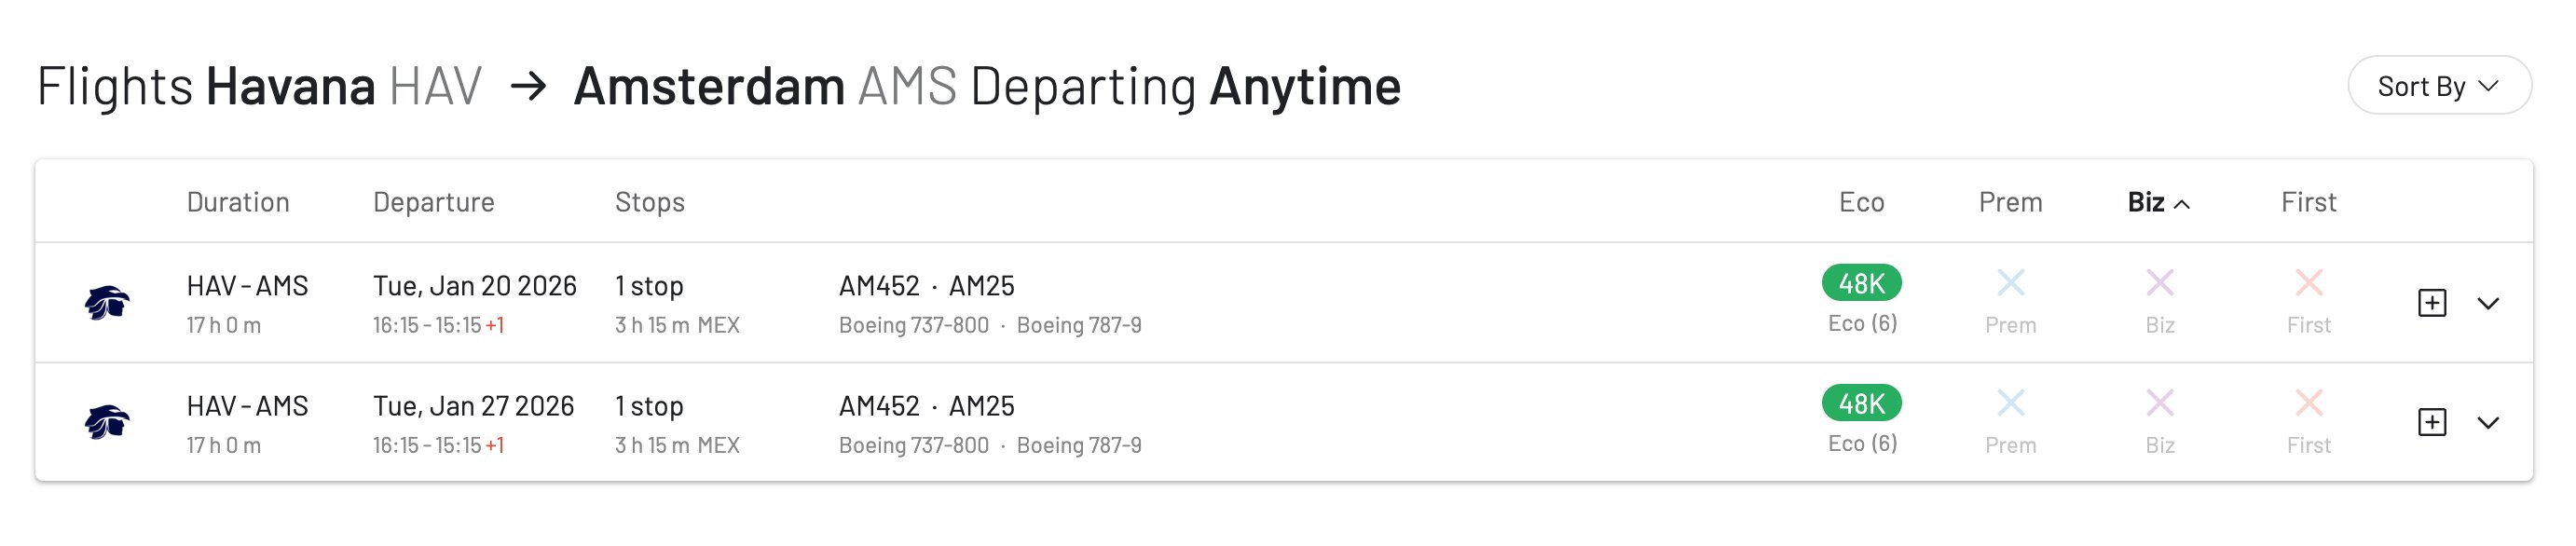The width and height of the screenshot is (2576, 546).
Task: Select the Eco column header
Action: (1864, 201)
